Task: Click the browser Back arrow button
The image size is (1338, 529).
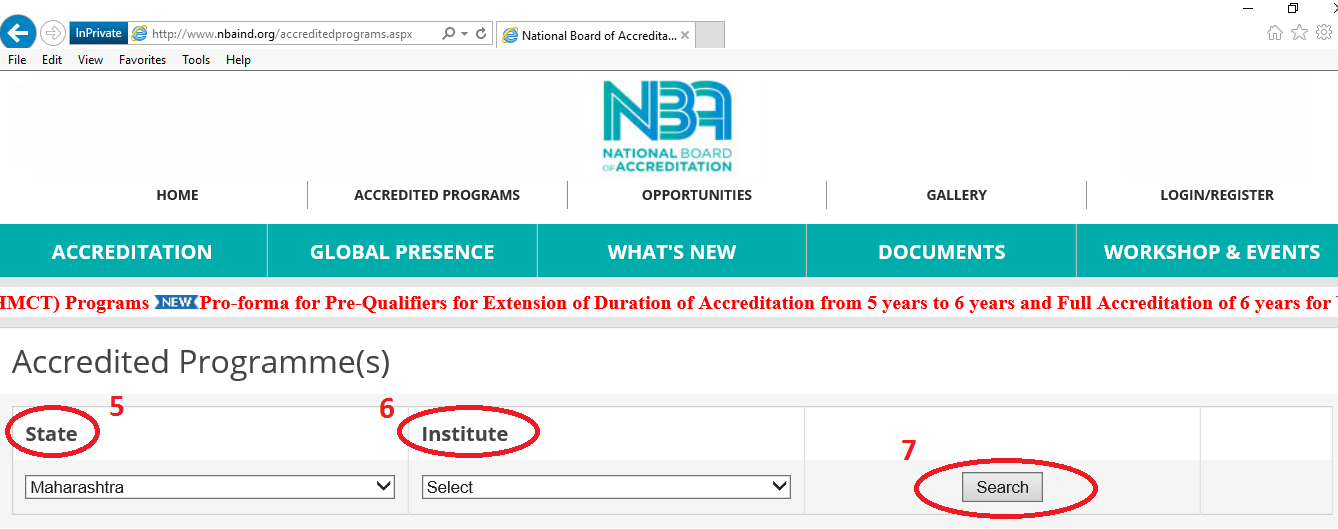Action: coord(18,33)
